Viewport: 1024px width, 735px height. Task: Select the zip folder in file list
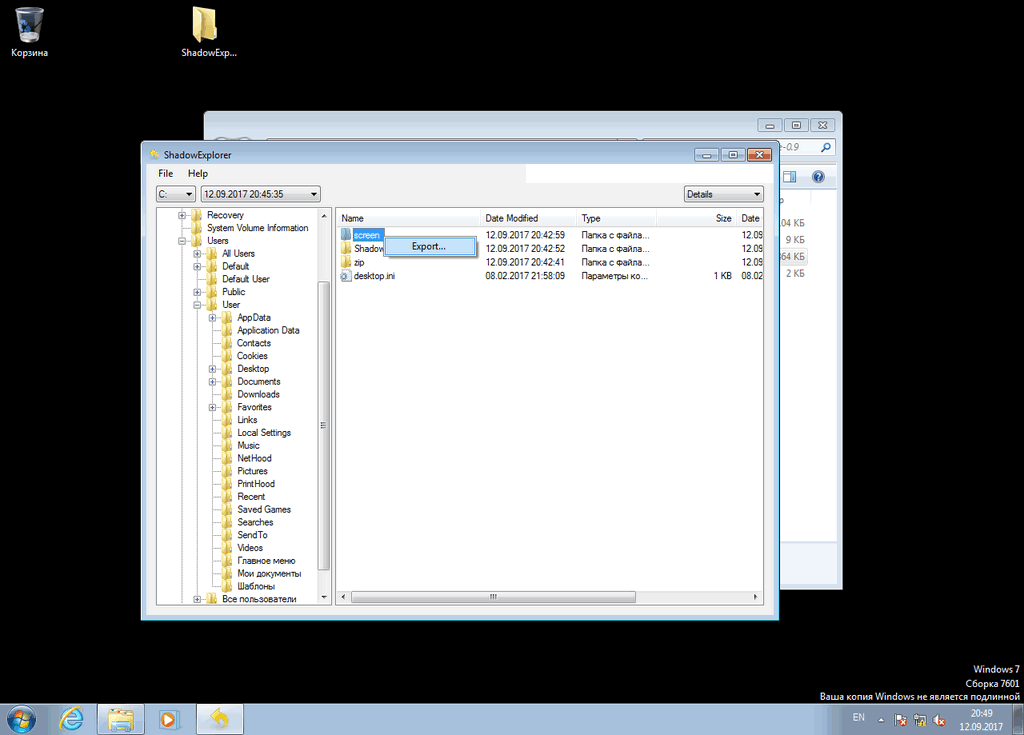(x=359, y=262)
